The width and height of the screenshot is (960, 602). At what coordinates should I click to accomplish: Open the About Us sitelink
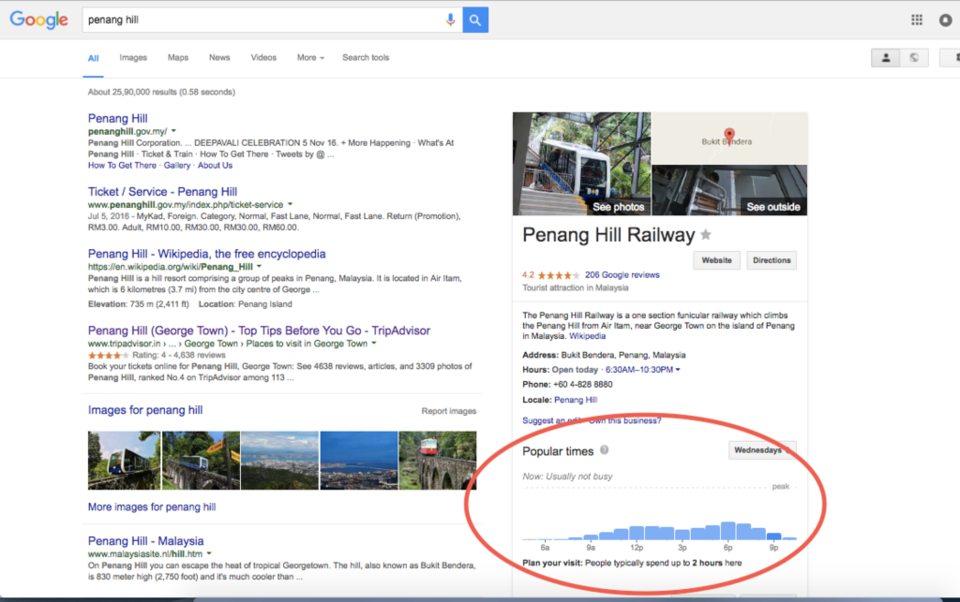[215, 165]
